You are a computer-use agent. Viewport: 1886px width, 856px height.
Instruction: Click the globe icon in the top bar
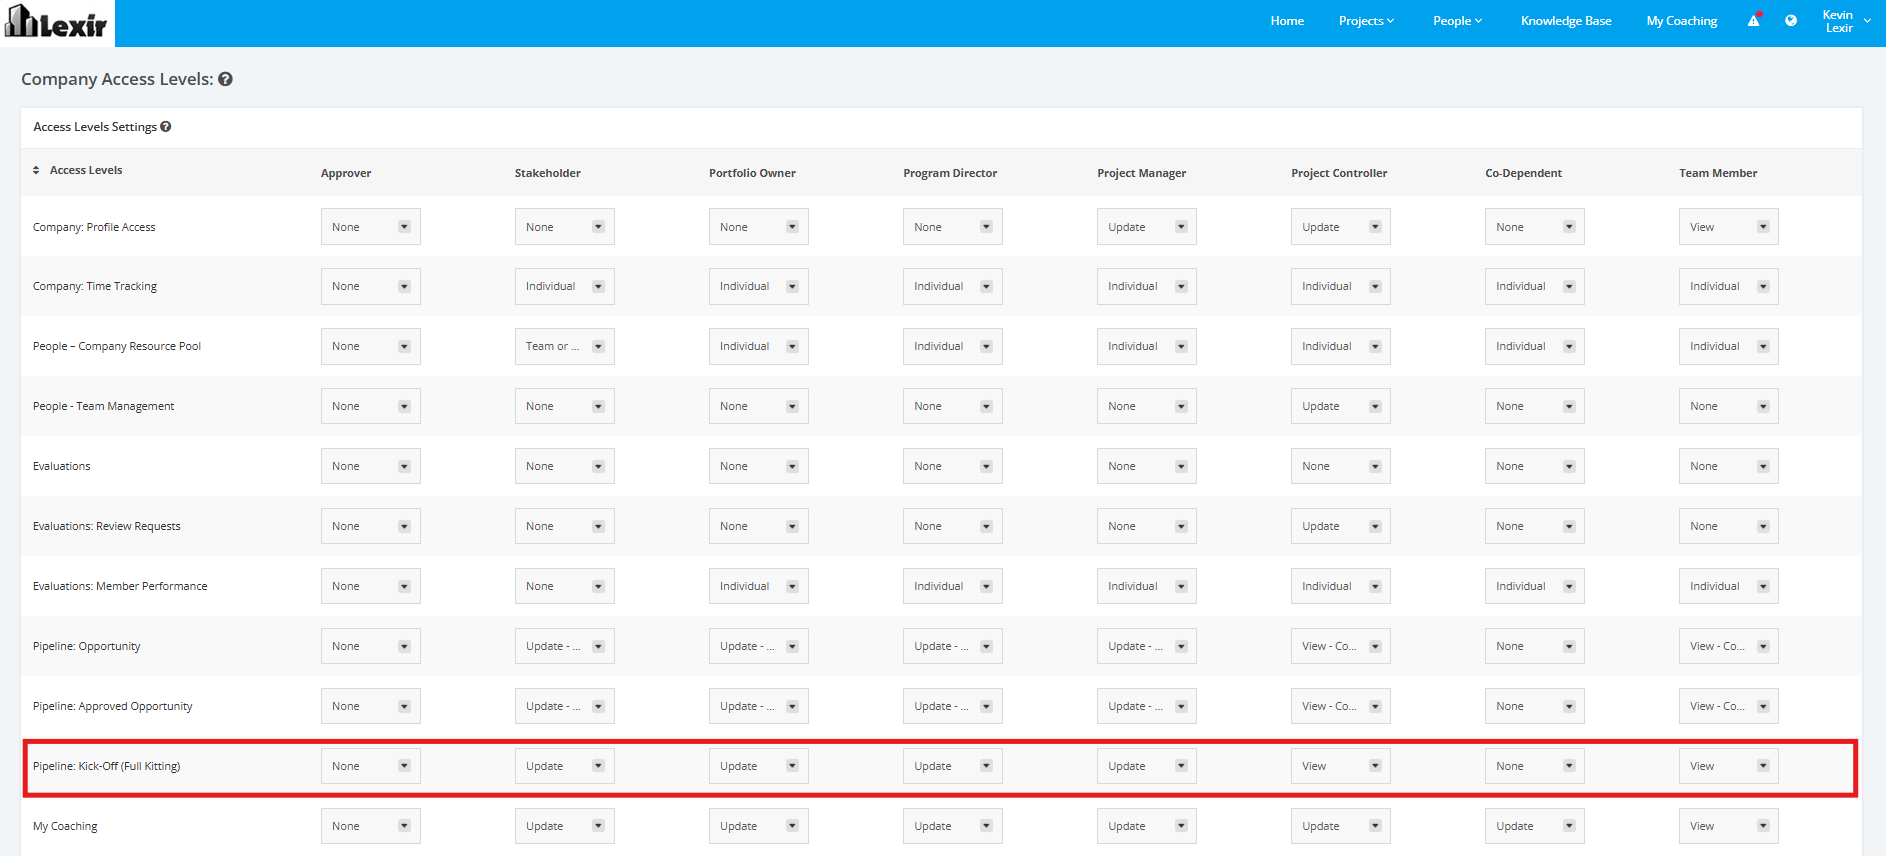click(x=1791, y=20)
